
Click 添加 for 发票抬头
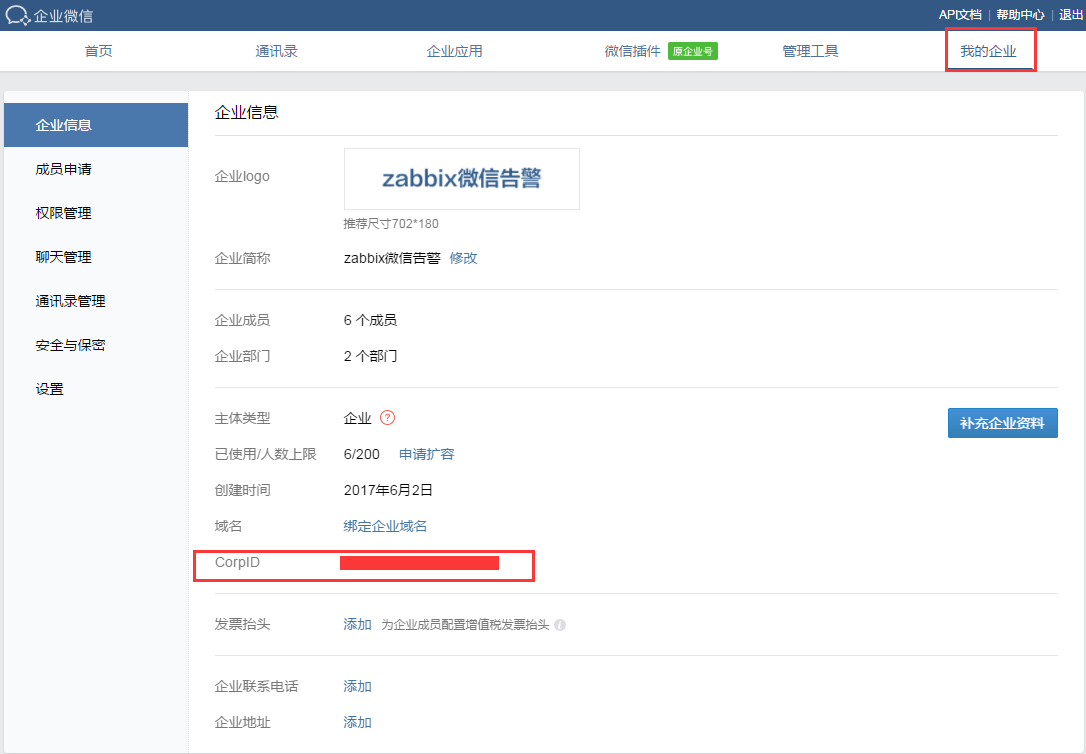tap(357, 625)
